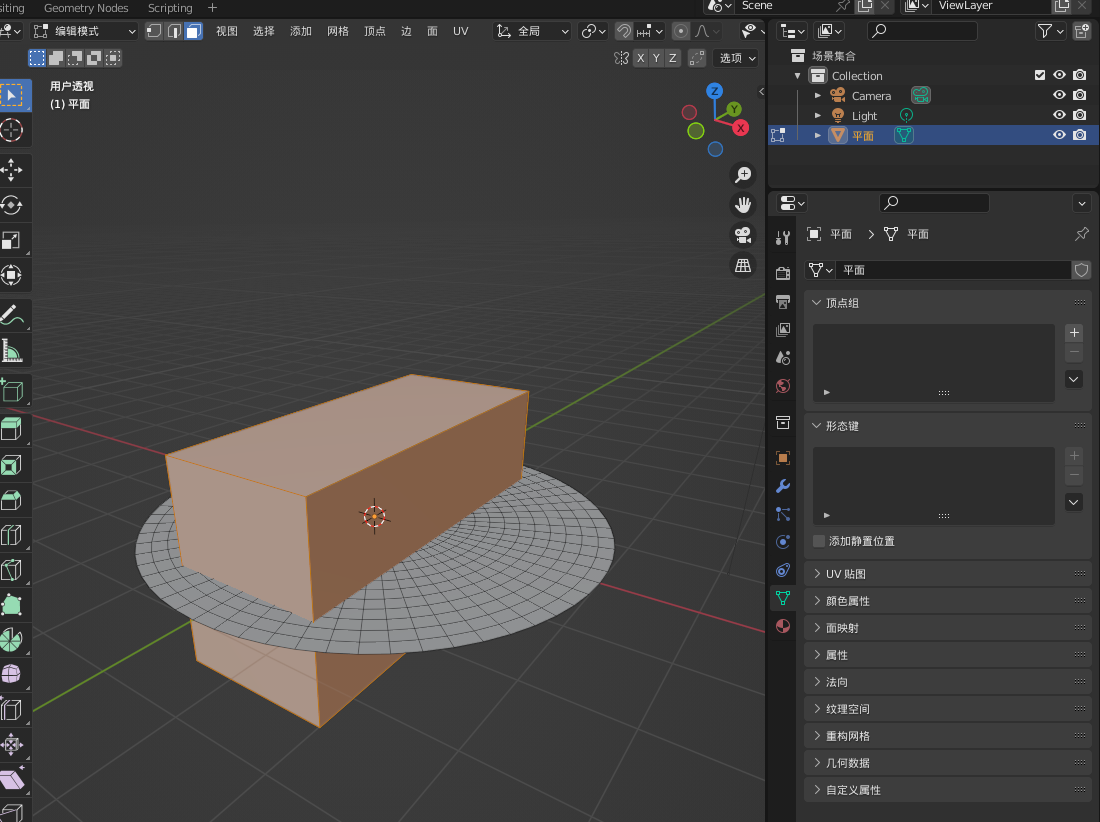Open the Render properties tab
The height and width of the screenshot is (822, 1100).
pos(783,274)
